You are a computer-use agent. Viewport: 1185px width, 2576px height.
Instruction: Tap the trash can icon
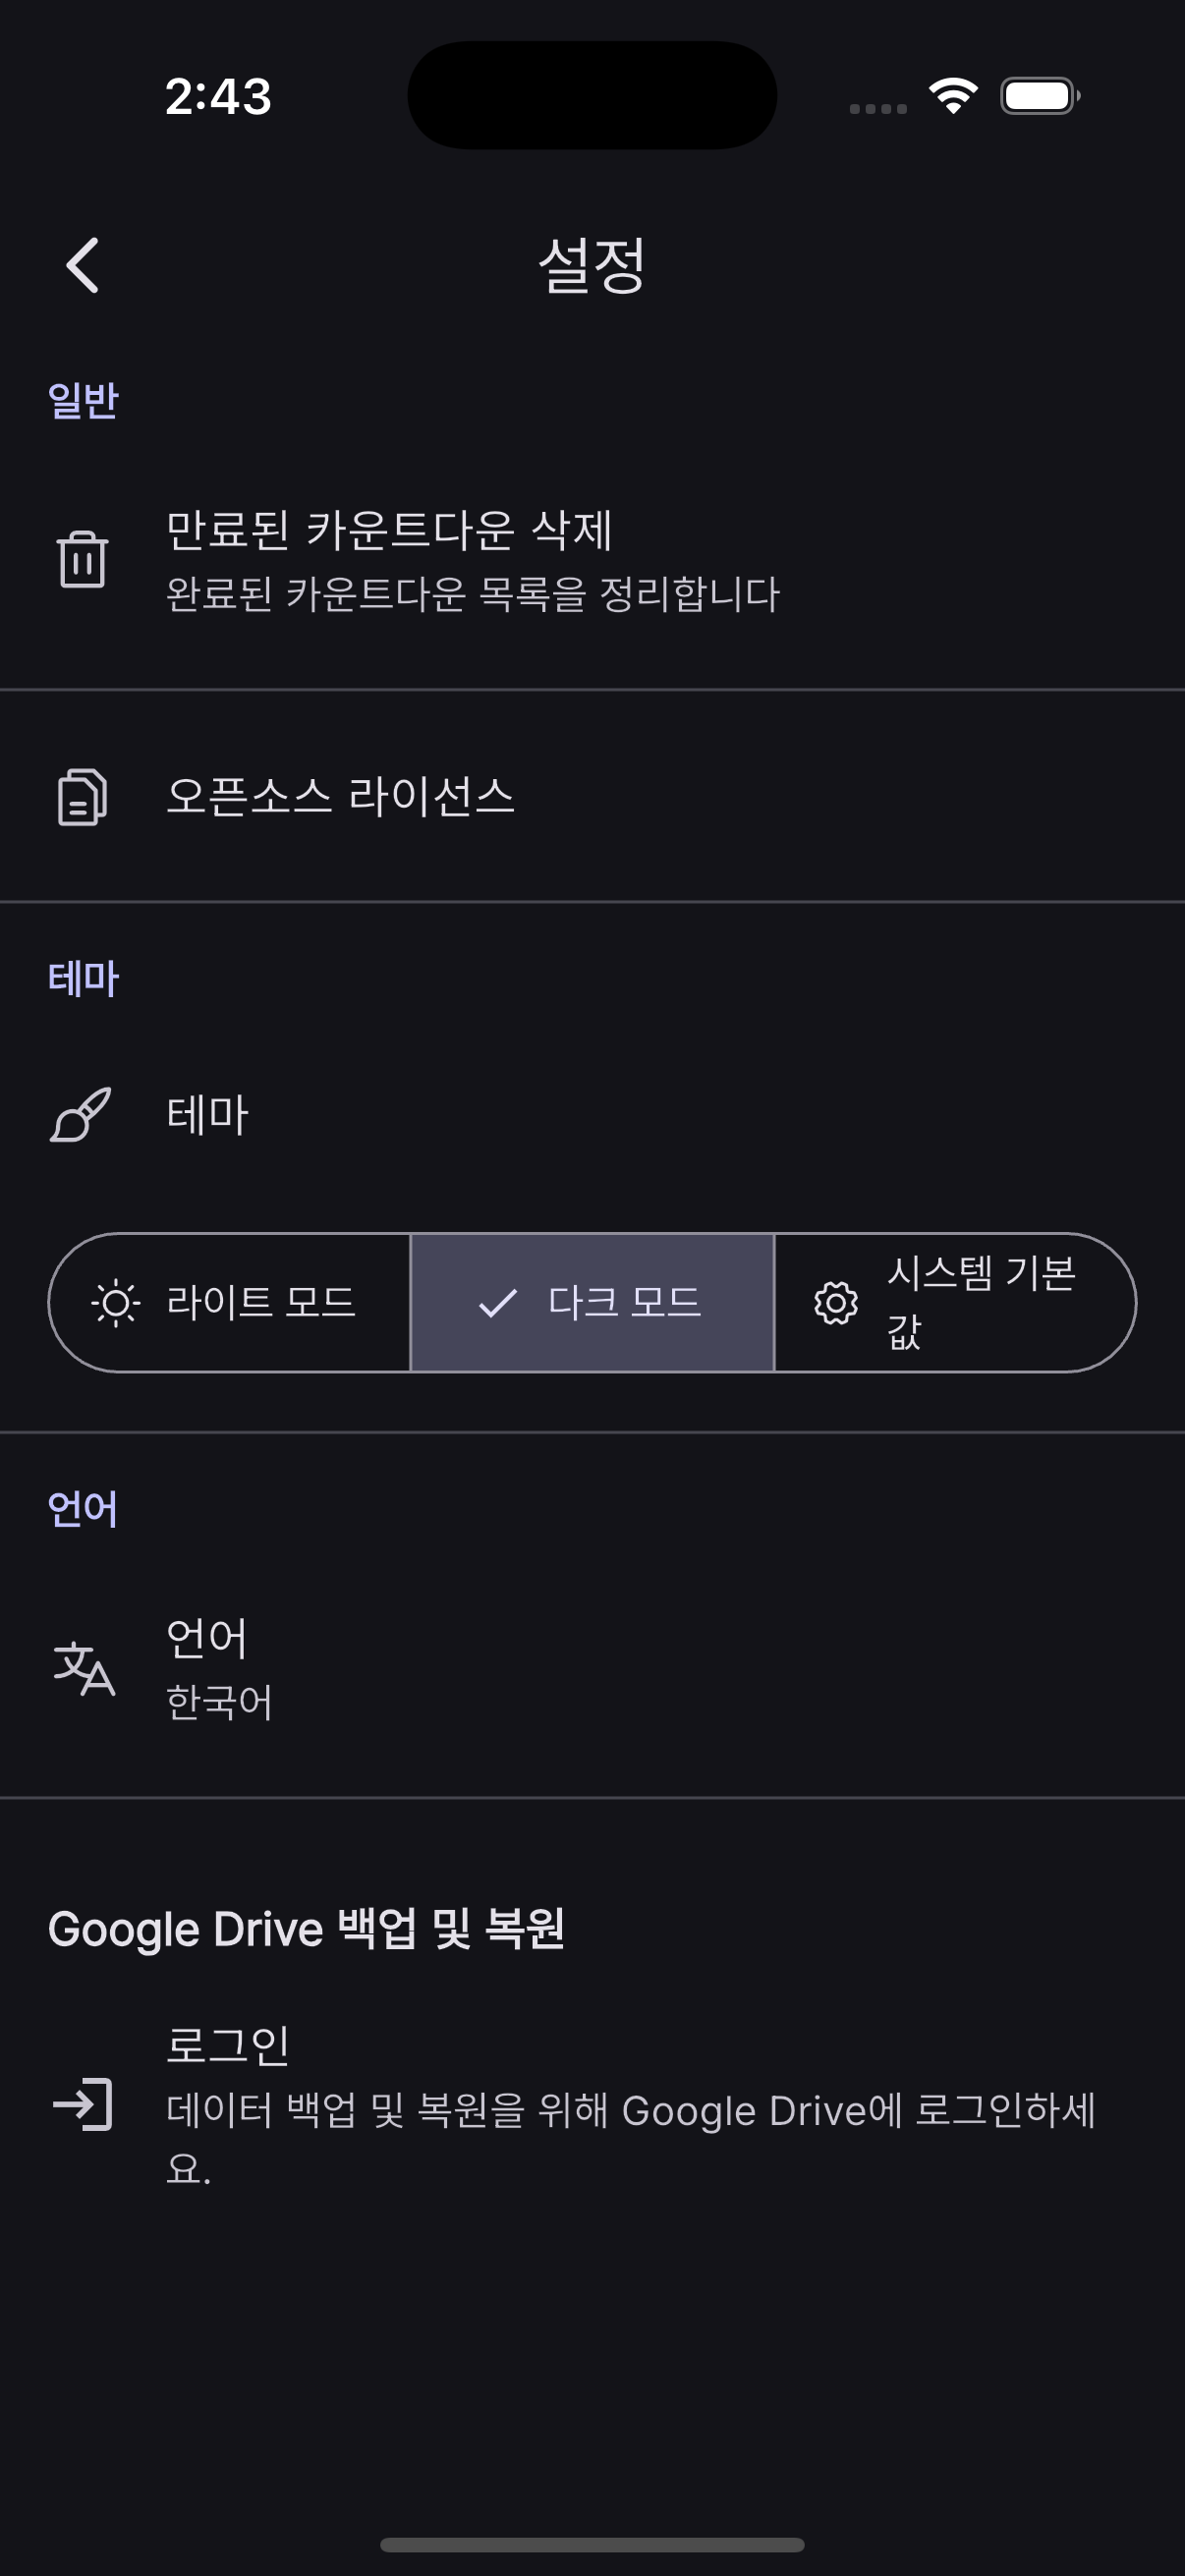tap(82, 559)
